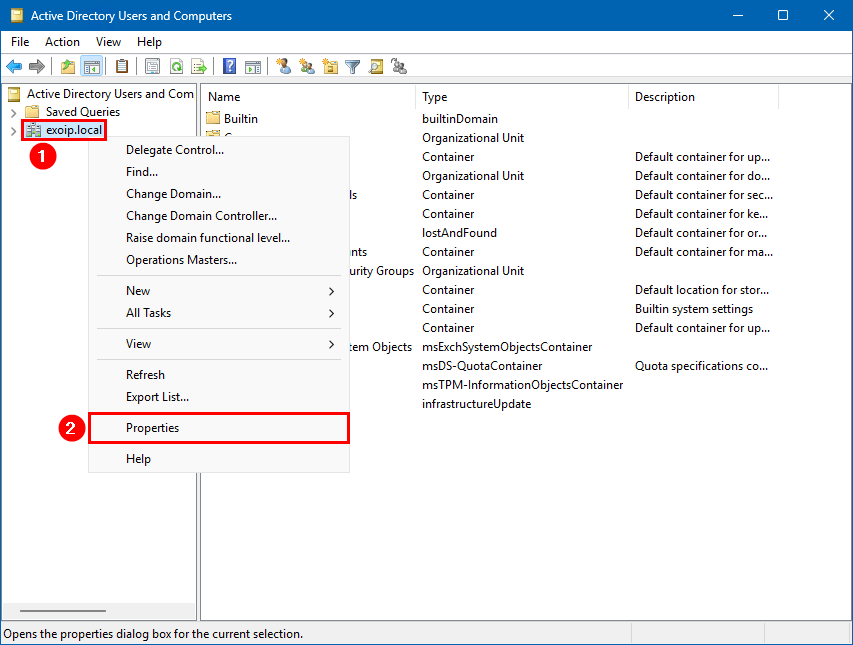Choose Raise domain functional level...
853x645 pixels.
(x=219, y=238)
